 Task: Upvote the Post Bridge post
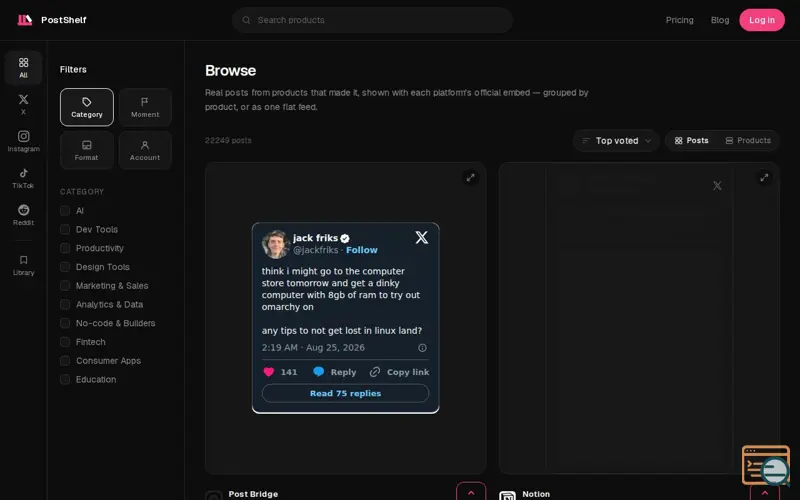coord(471,492)
